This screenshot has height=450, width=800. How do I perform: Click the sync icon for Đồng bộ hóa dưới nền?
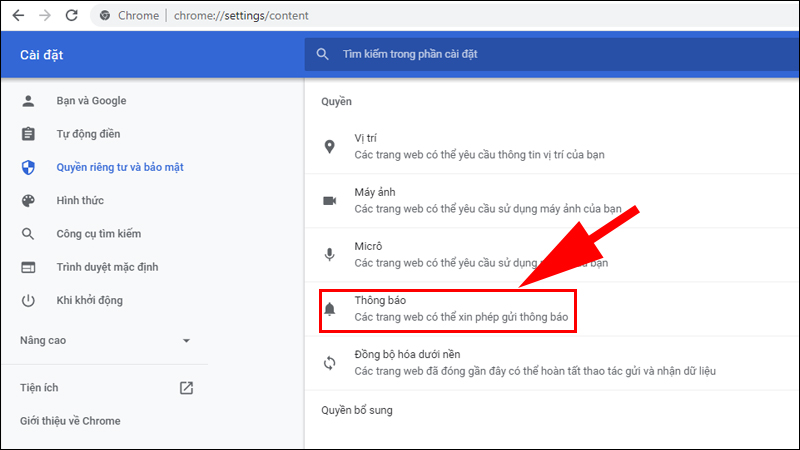tap(330, 363)
